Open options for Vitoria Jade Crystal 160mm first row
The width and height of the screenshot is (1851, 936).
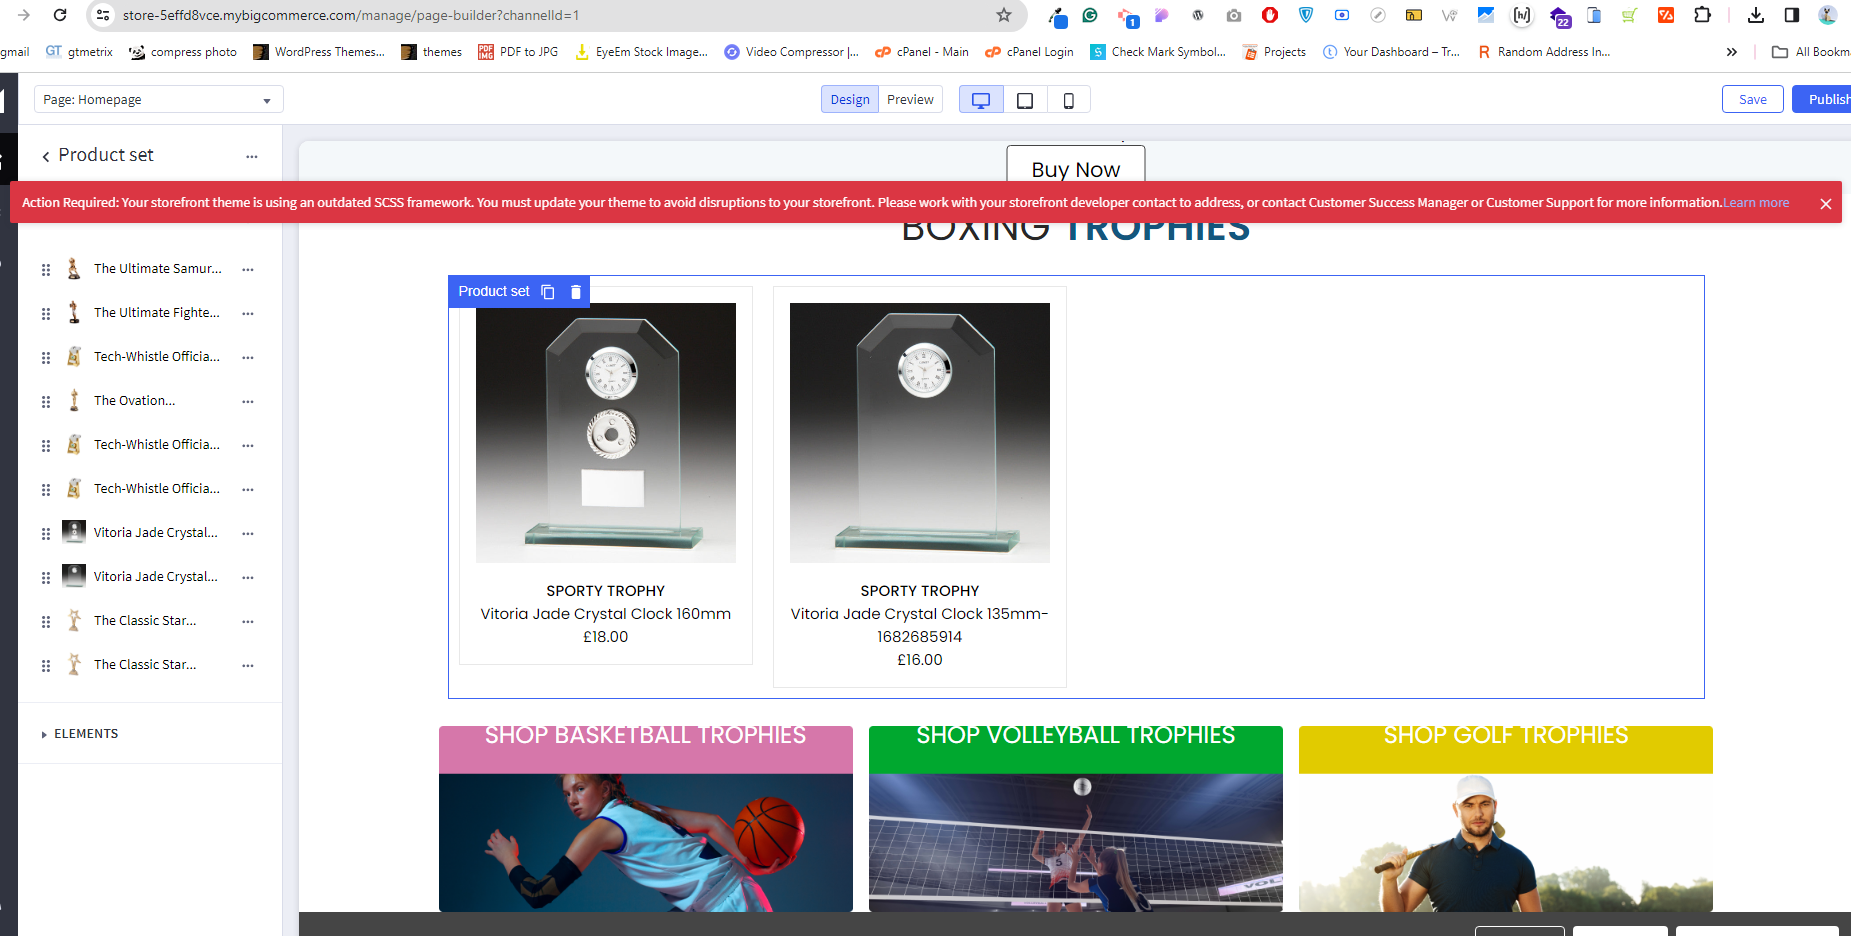[x=248, y=533]
